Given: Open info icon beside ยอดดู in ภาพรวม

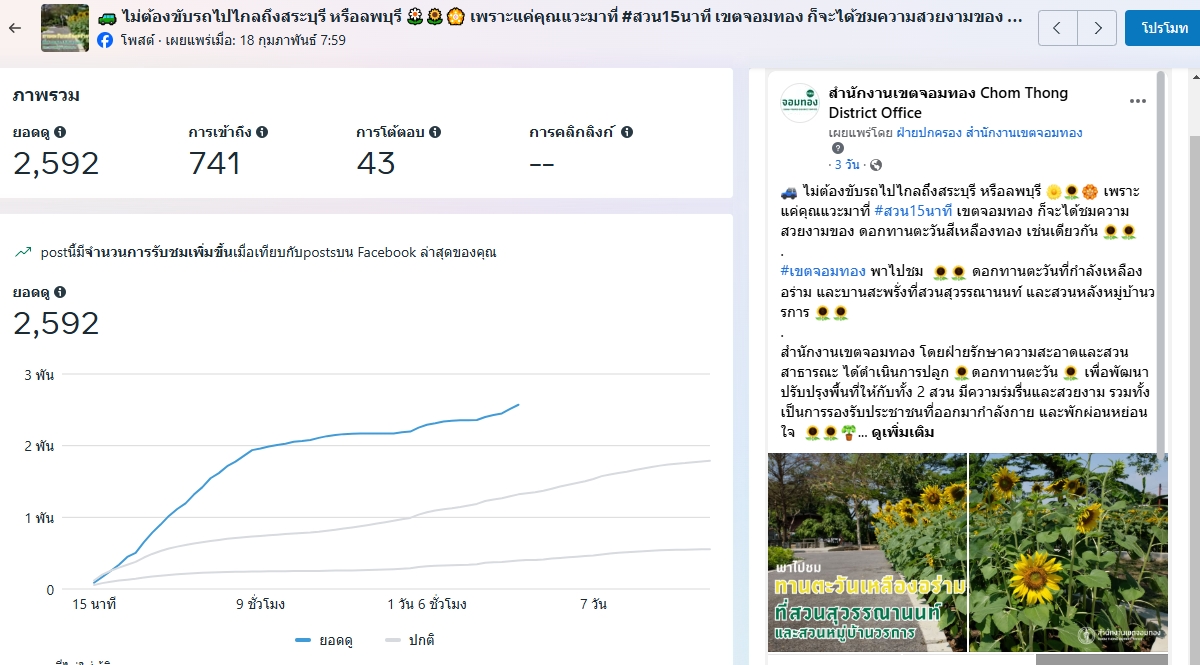Looking at the screenshot, I should [60, 132].
